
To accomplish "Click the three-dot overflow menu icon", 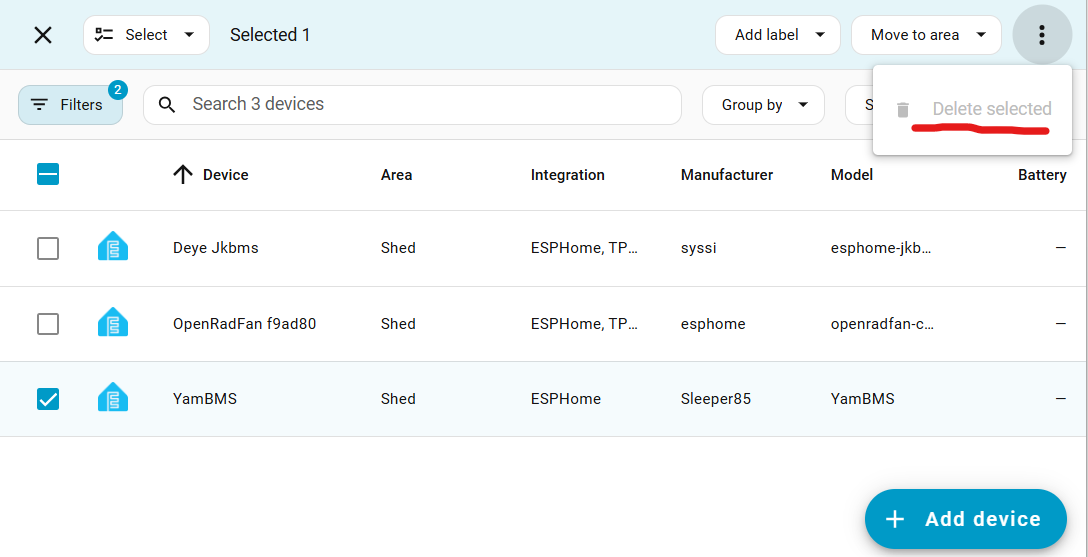I will pos(1042,35).
